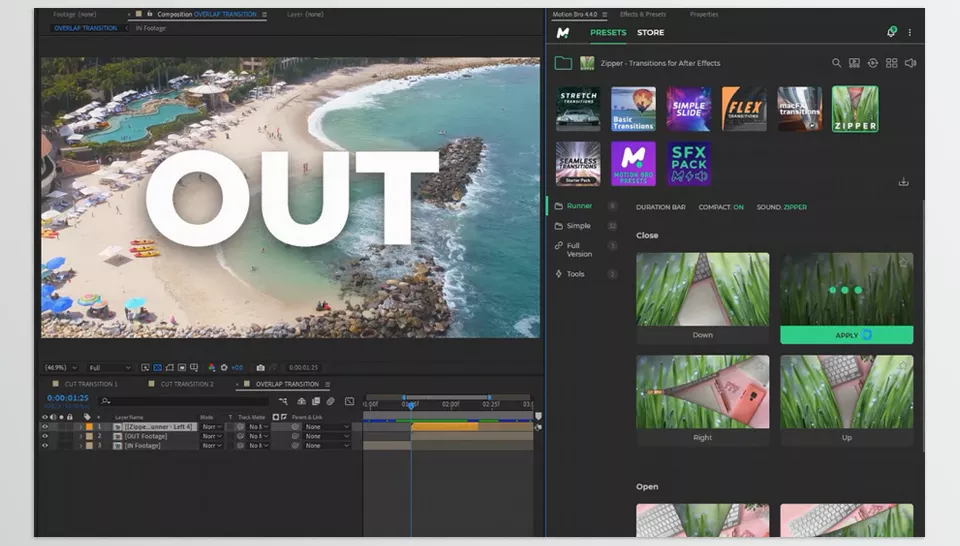Open the Full Version category
The image size is (960, 546).
coord(579,250)
